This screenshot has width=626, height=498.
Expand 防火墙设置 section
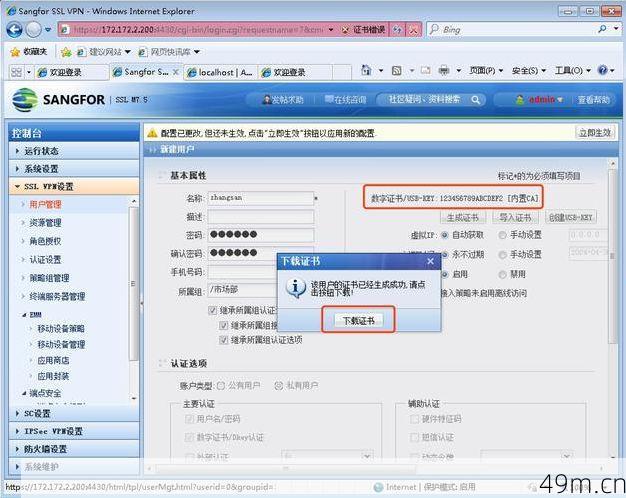(74, 449)
